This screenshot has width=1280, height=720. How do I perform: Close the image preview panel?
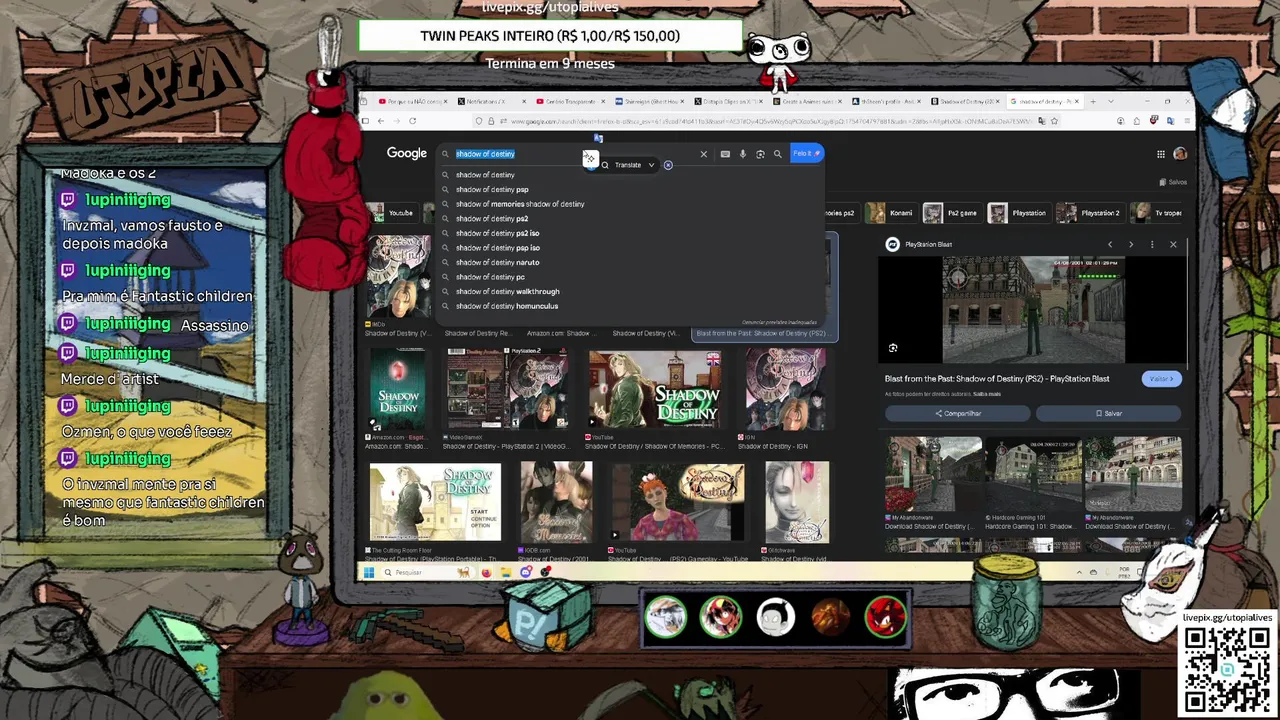click(x=1173, y=244)
